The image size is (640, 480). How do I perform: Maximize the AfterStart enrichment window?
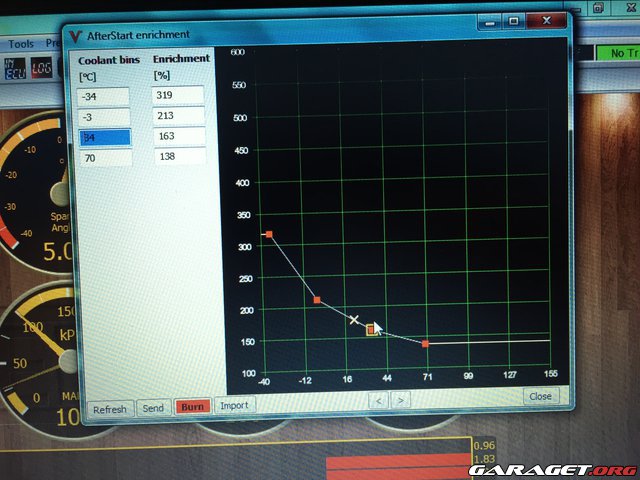point(513,20)
